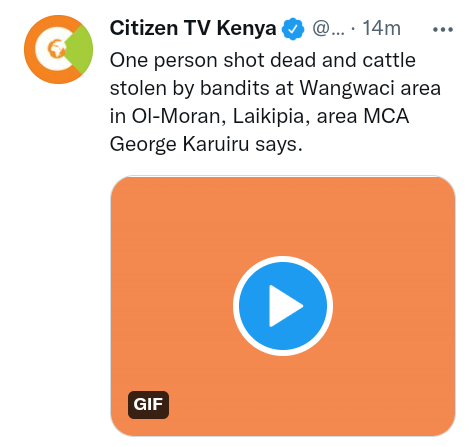Click the orange ring of the profile avatar
Viewport: 469px width, 447px height.
click(x=32, y=63)
